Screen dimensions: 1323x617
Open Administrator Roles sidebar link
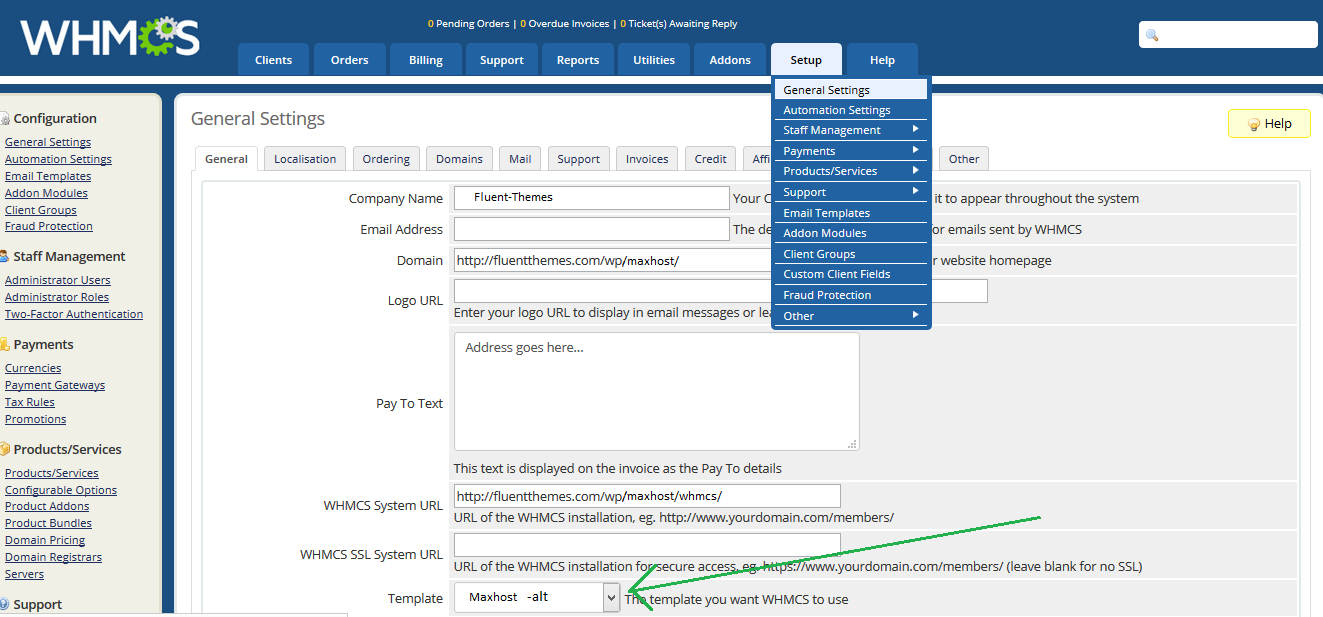(x=57, y=297)
